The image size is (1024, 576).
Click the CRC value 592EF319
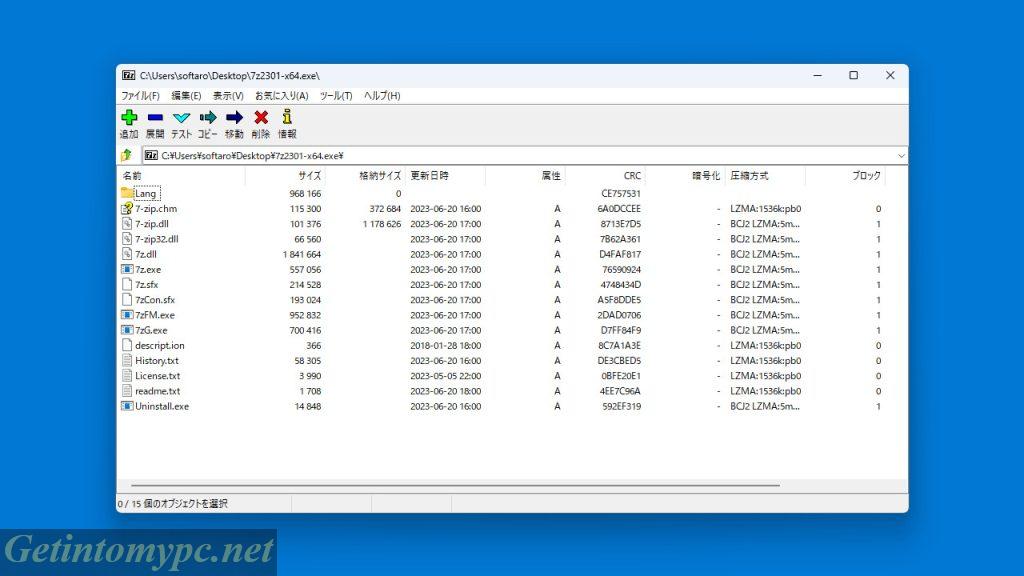tap(622, 406)
